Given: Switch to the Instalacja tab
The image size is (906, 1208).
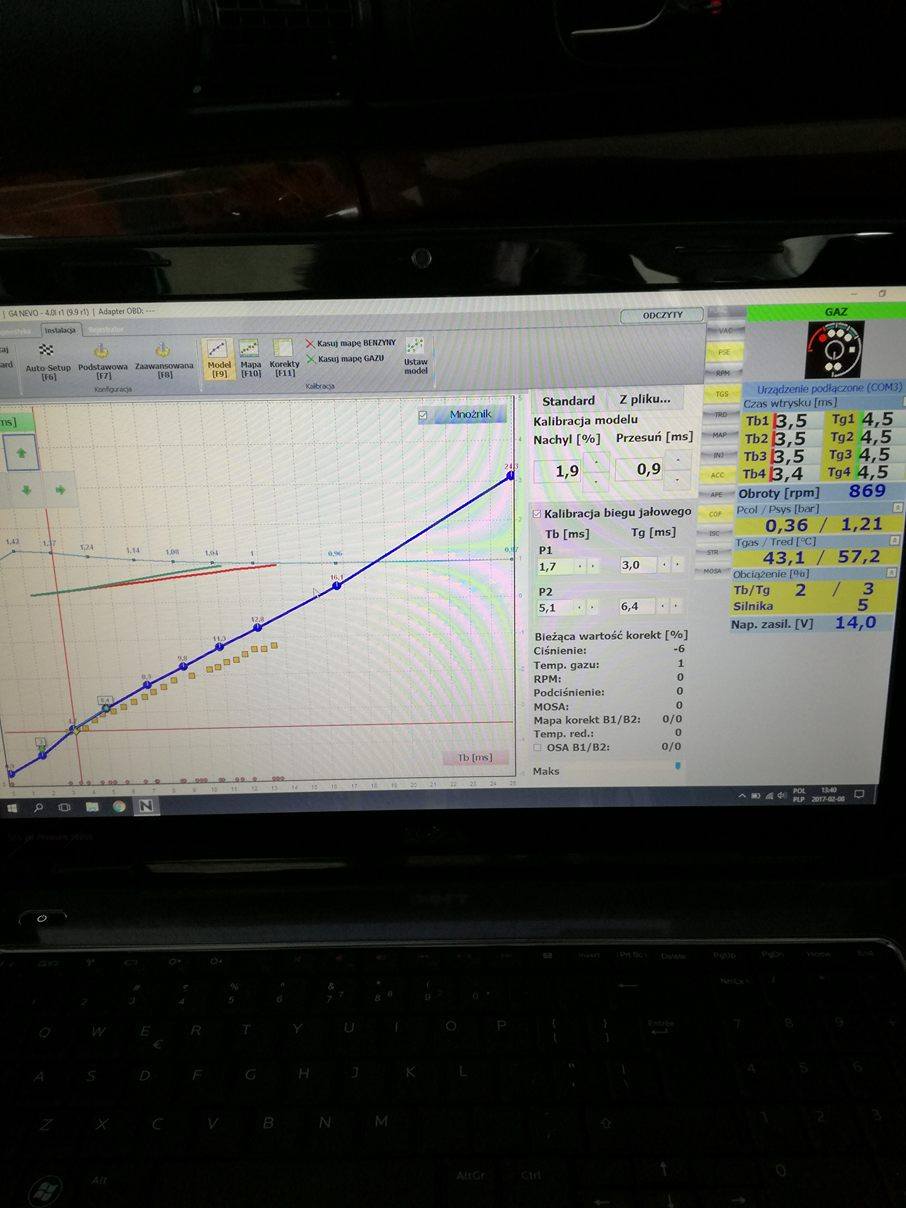Looking at the screenshot, I should (60, 329).
